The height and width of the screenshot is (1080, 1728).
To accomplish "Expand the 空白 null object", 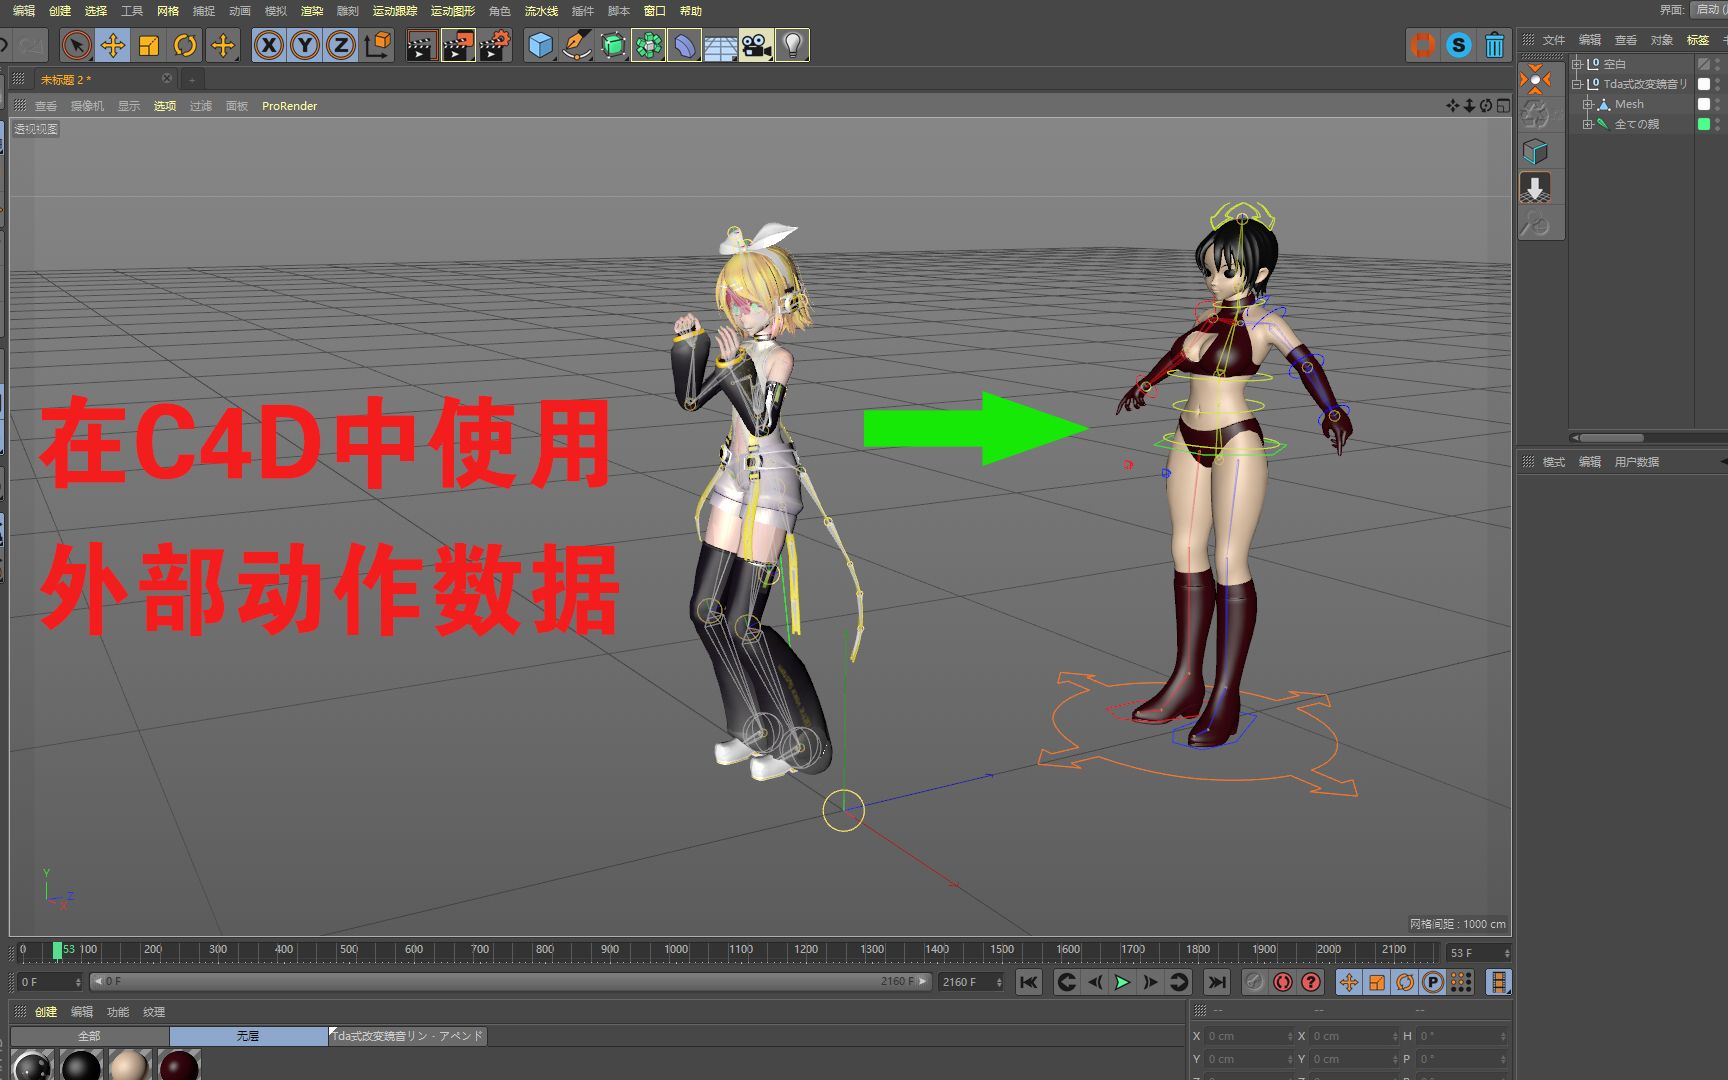I will (1577, 64).
